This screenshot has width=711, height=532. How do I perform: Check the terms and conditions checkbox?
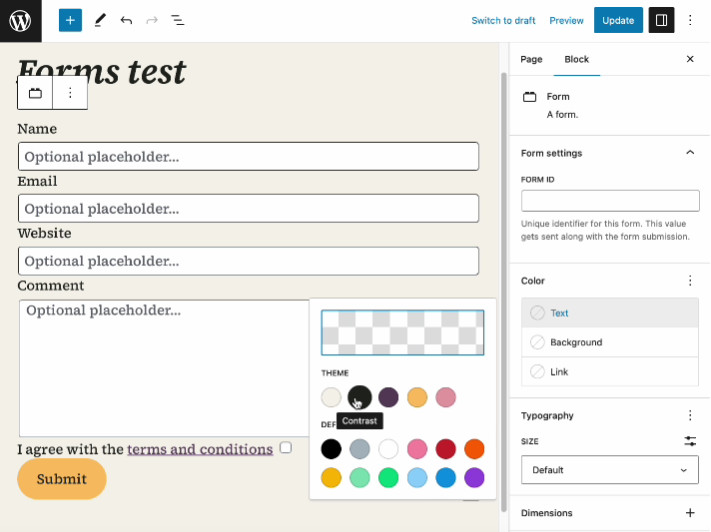(x=286, y=448)
